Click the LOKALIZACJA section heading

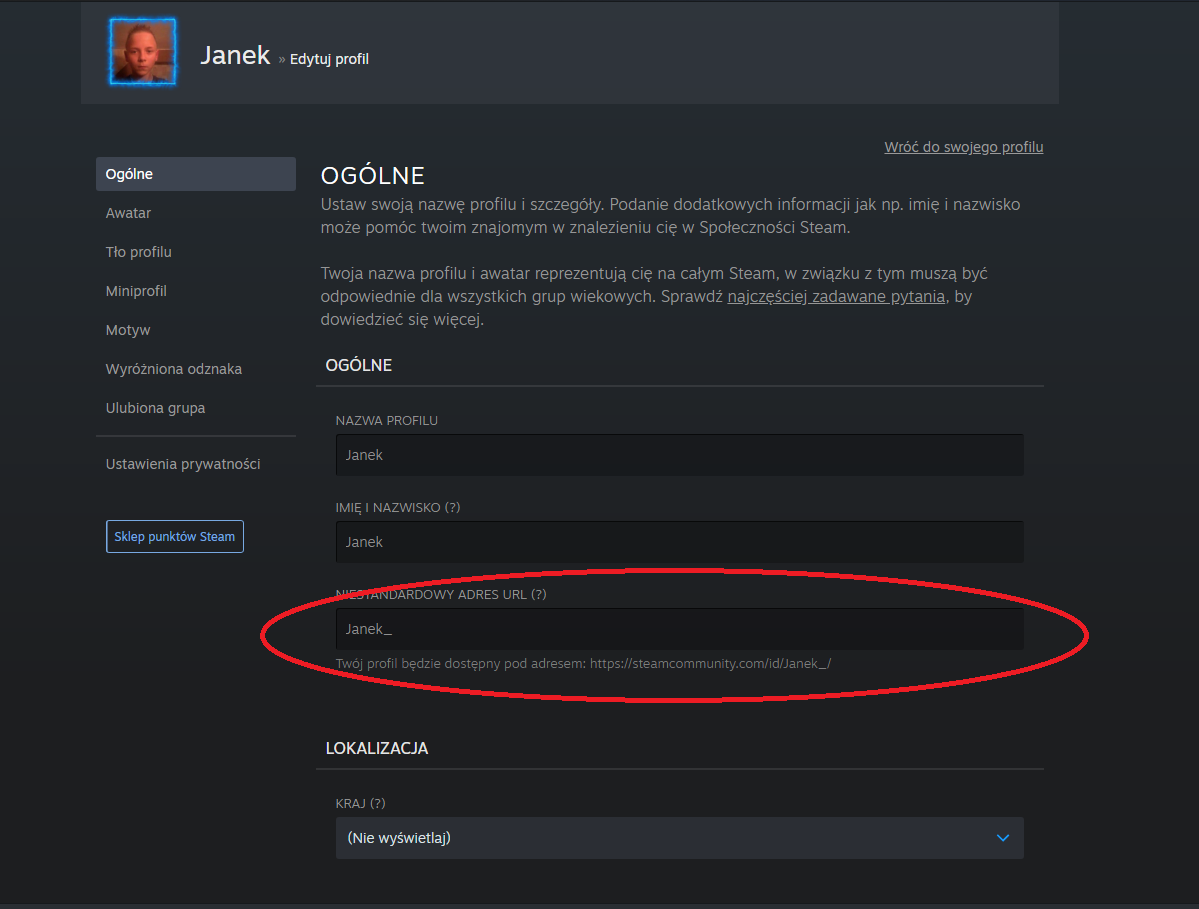[x=377, y=748]
